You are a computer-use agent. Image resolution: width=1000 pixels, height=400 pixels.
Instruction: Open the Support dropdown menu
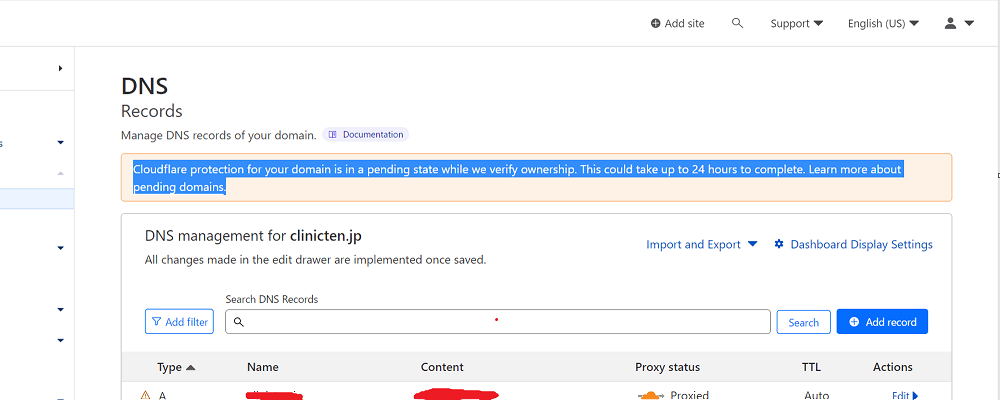tap(797, 24)
